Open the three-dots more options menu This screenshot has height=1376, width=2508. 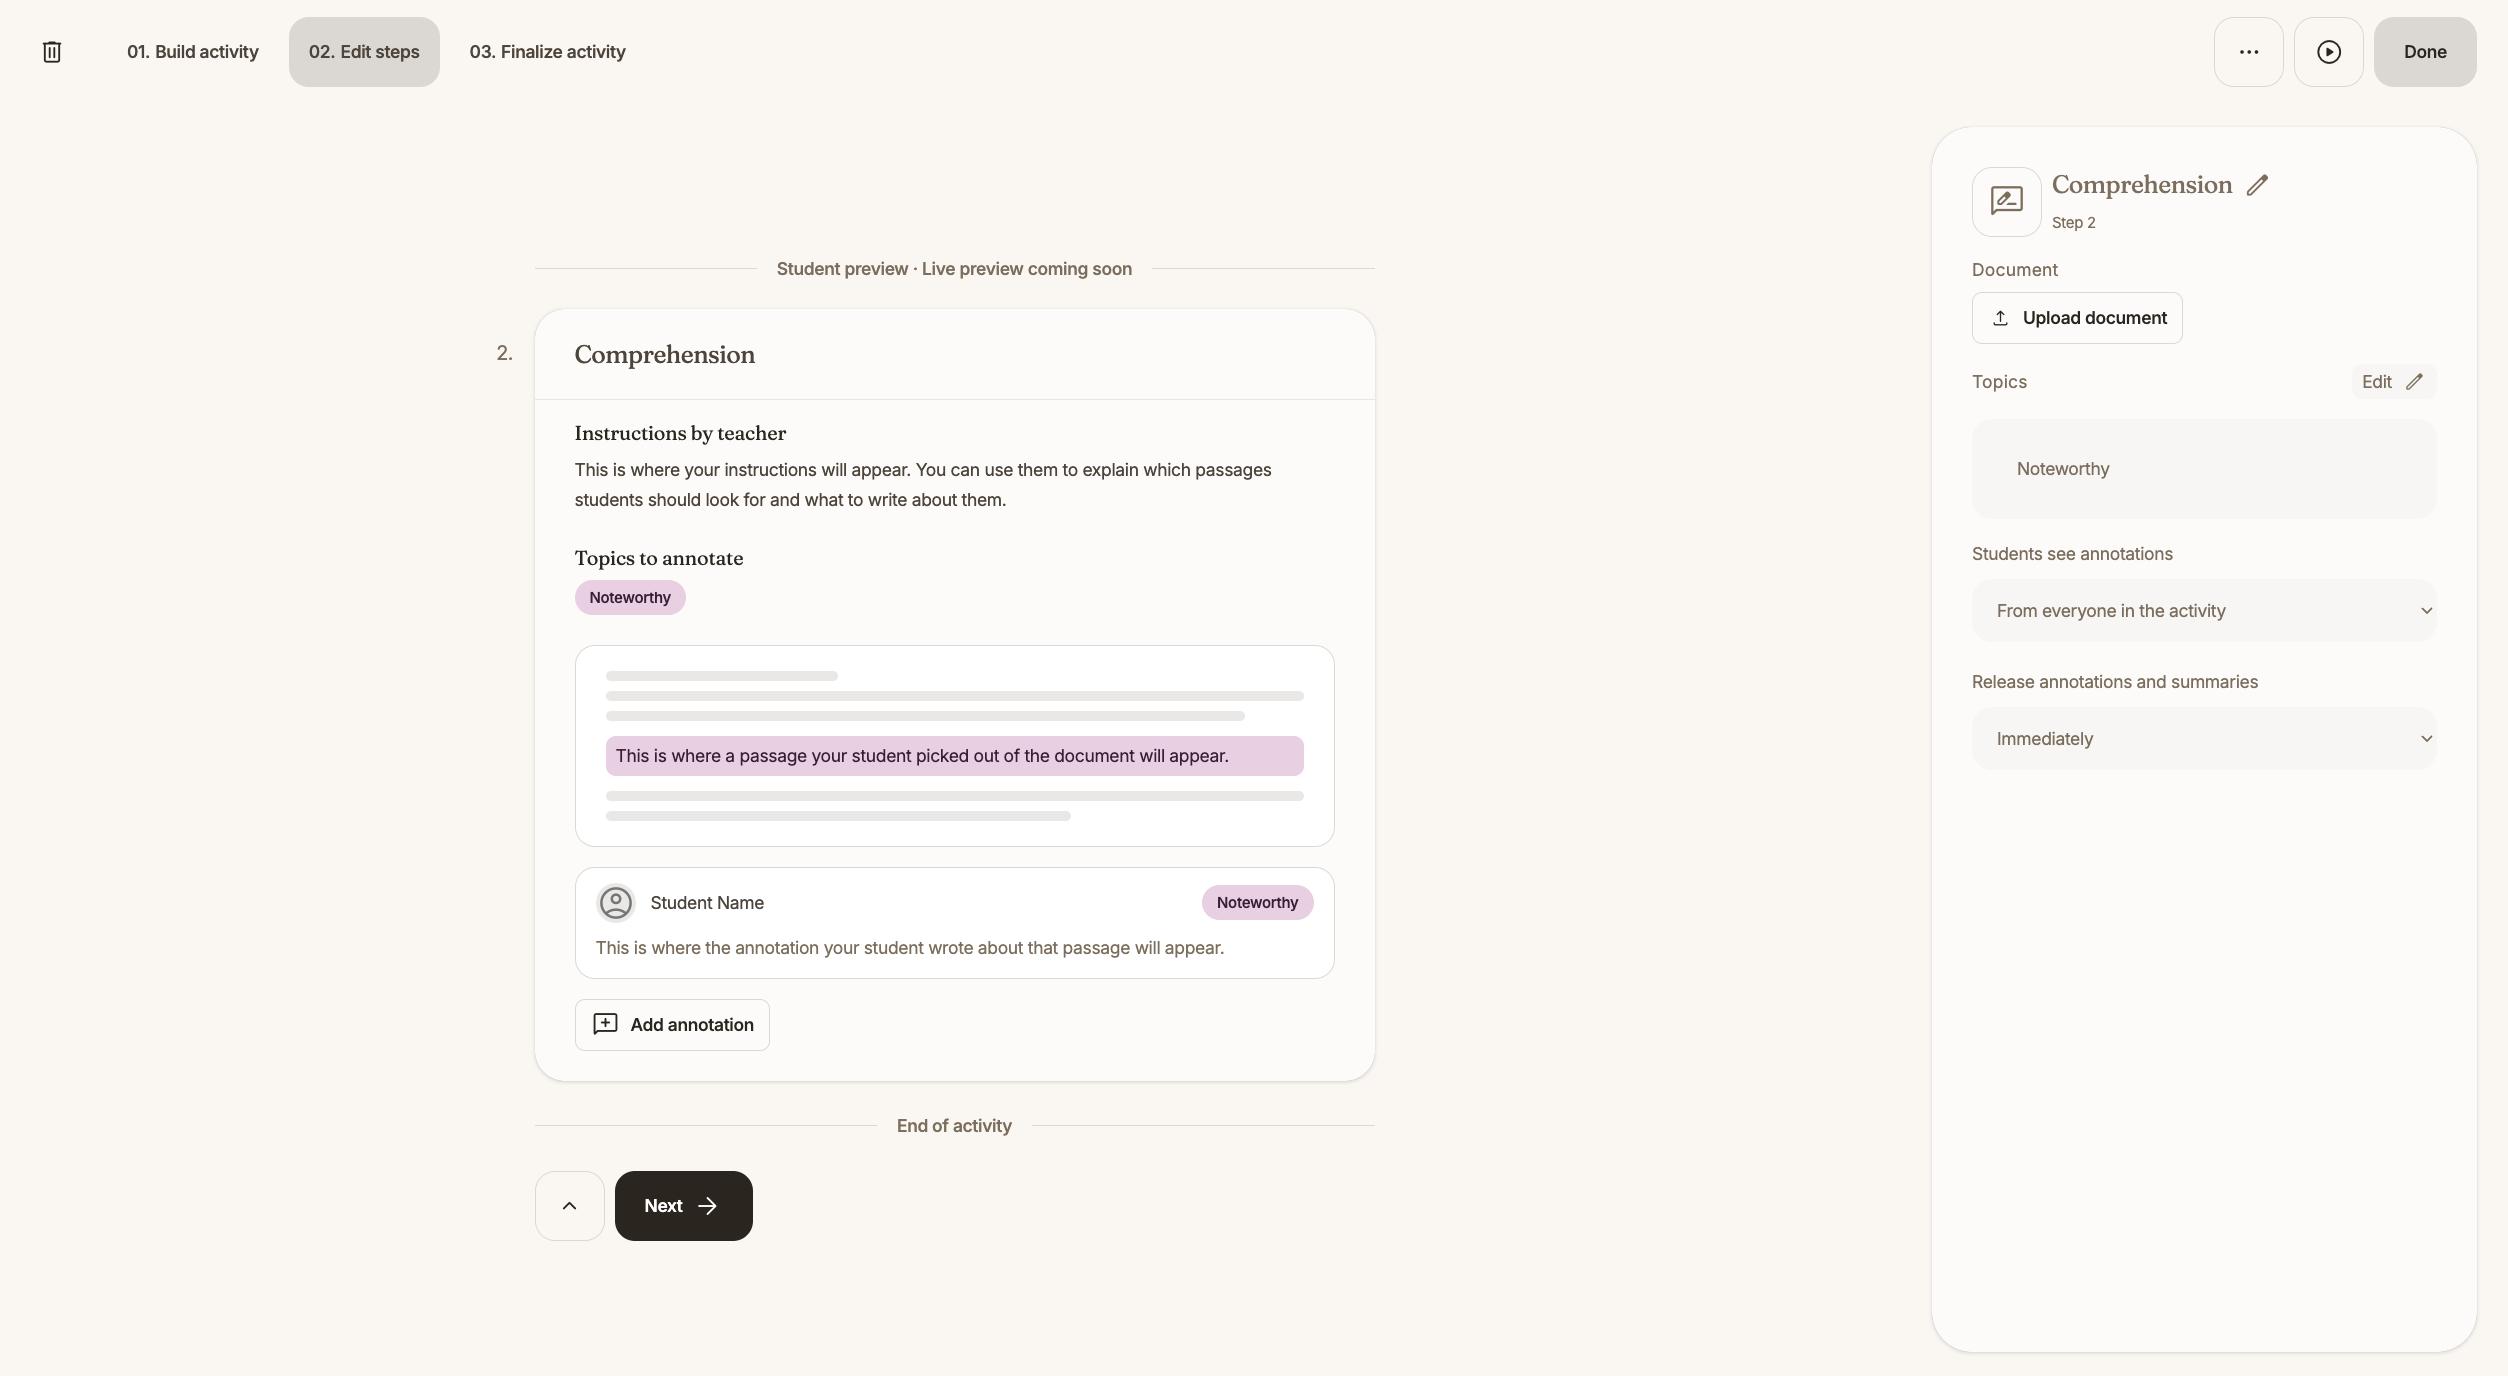[x=2248, y=52]
